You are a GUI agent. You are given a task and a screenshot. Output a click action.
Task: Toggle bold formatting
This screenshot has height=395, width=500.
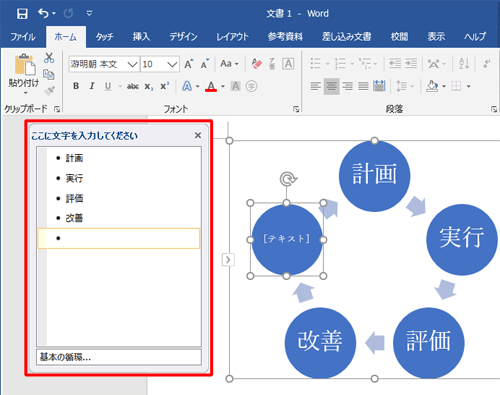tap(76, 86)
